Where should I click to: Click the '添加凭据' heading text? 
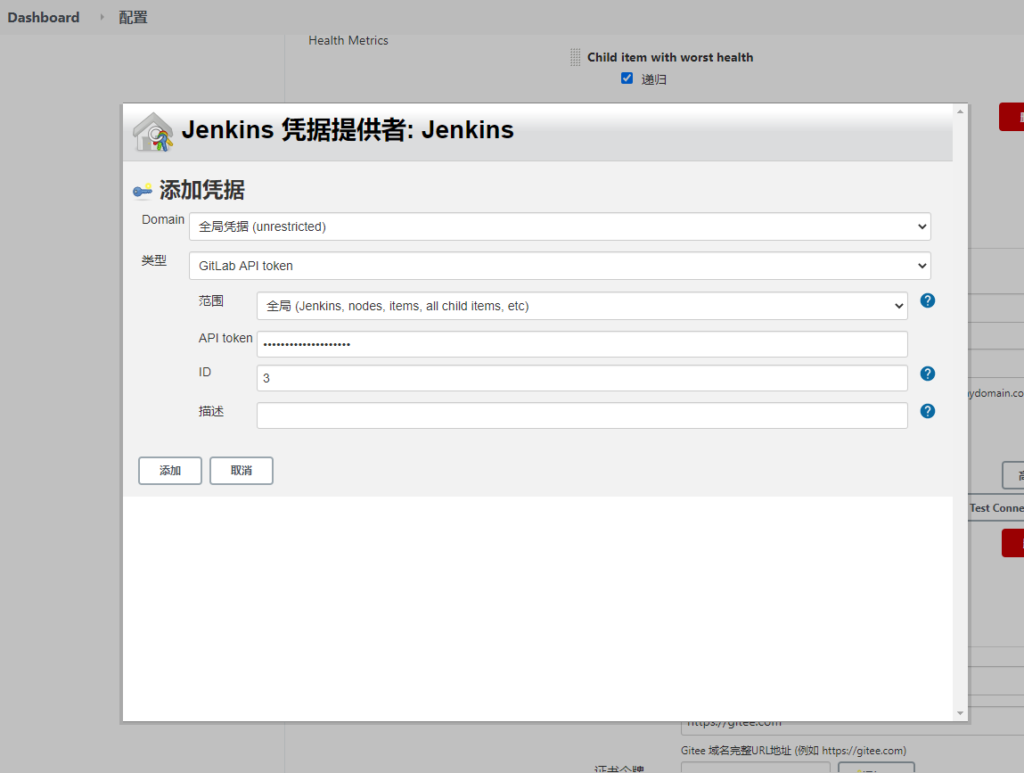tap(202, 190)
